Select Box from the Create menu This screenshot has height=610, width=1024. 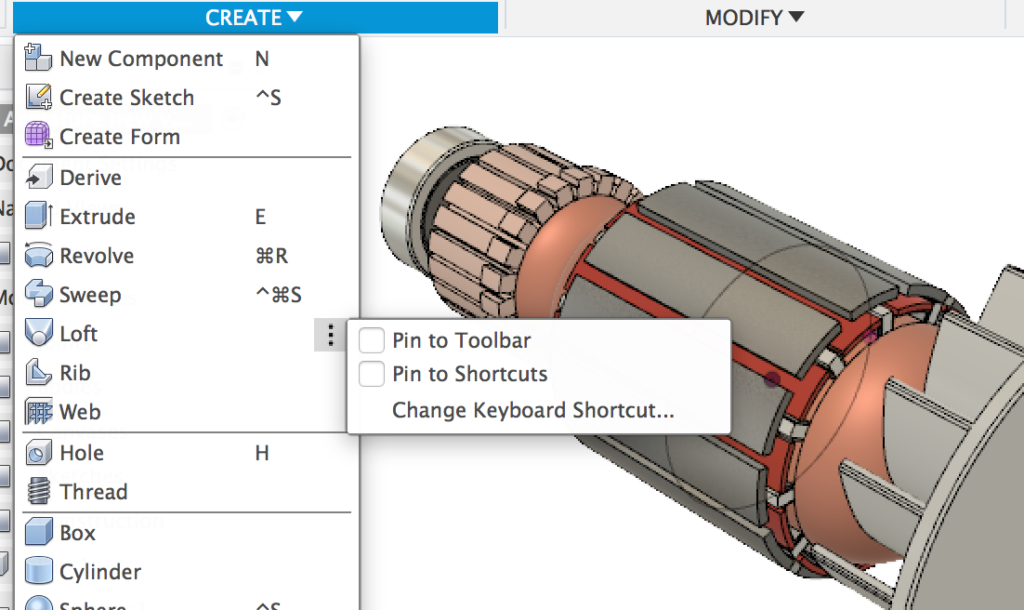point(80,532)
